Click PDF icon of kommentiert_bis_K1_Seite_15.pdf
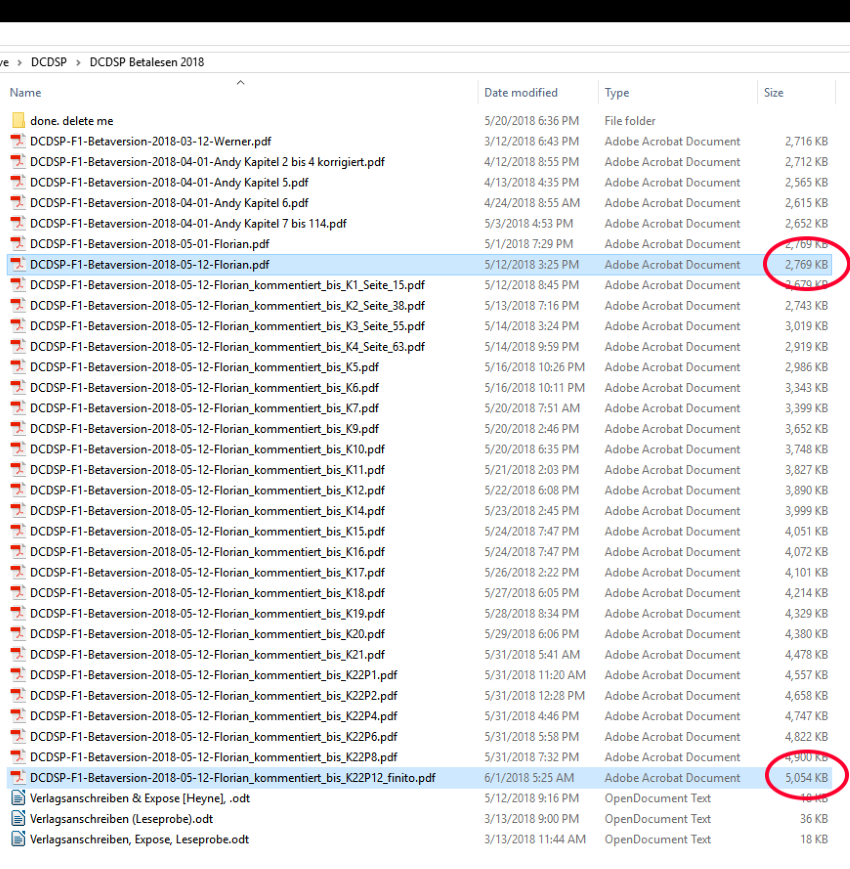The width and height of the screenshot is (850, 869). coord(17,285)
